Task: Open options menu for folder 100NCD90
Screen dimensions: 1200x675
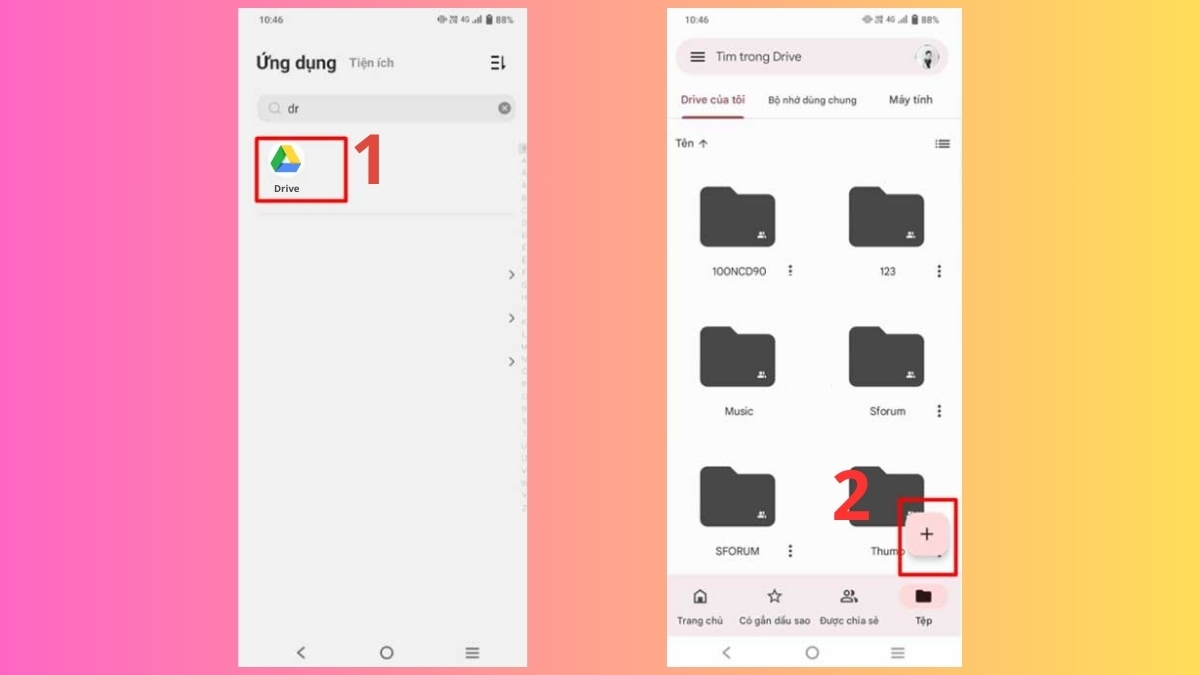Action: point(789,270)
